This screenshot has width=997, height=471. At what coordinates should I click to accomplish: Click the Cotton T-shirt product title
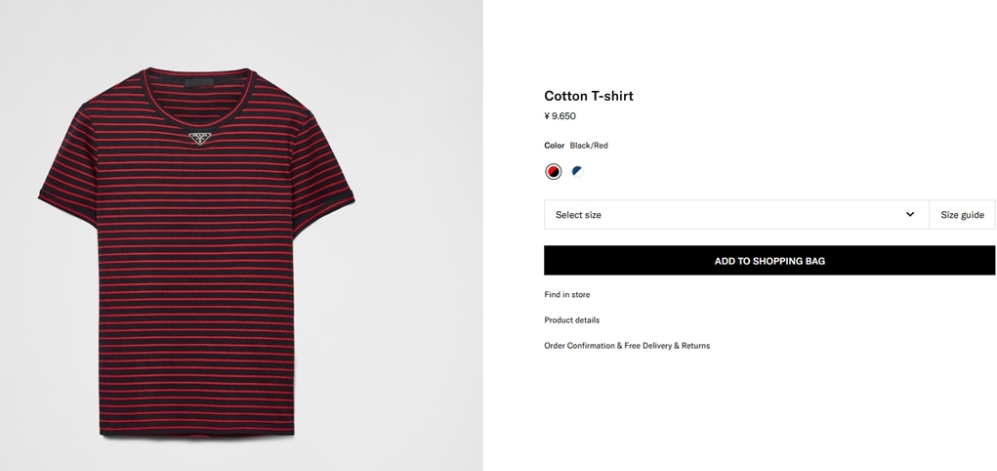click(x=589, y=96)
